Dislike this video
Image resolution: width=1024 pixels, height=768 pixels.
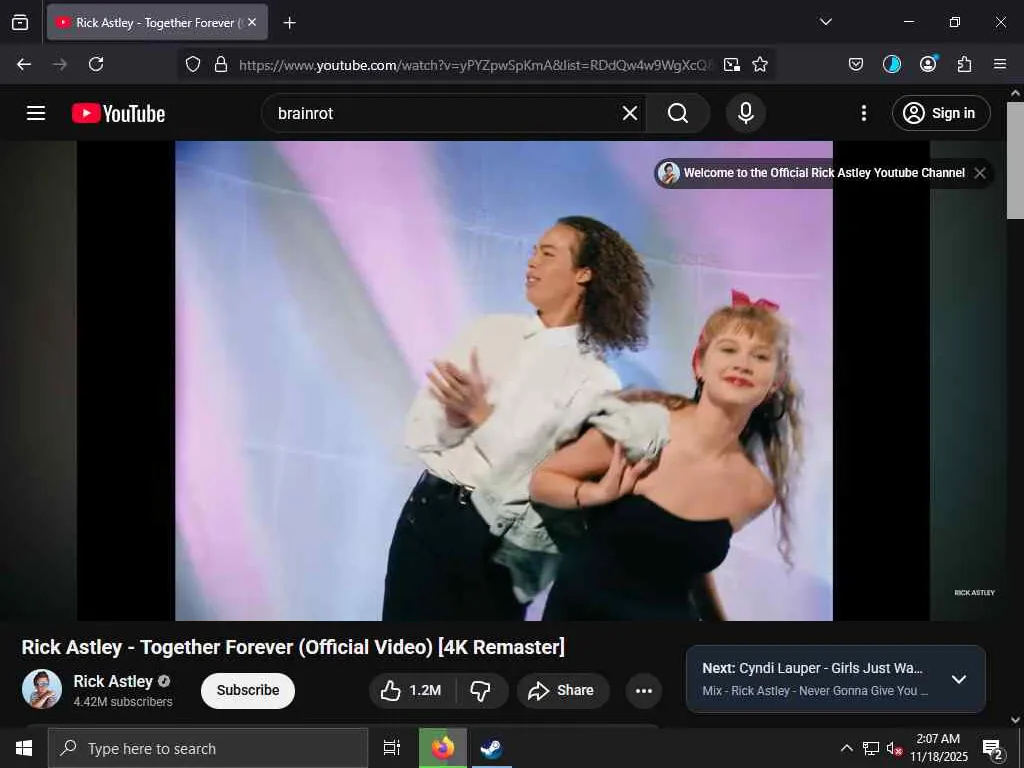pyautogui.click(x=481, y=690)
